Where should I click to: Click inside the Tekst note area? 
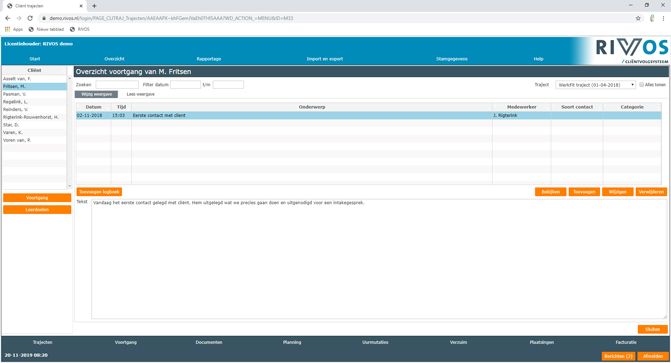click(x=379, y=259)
